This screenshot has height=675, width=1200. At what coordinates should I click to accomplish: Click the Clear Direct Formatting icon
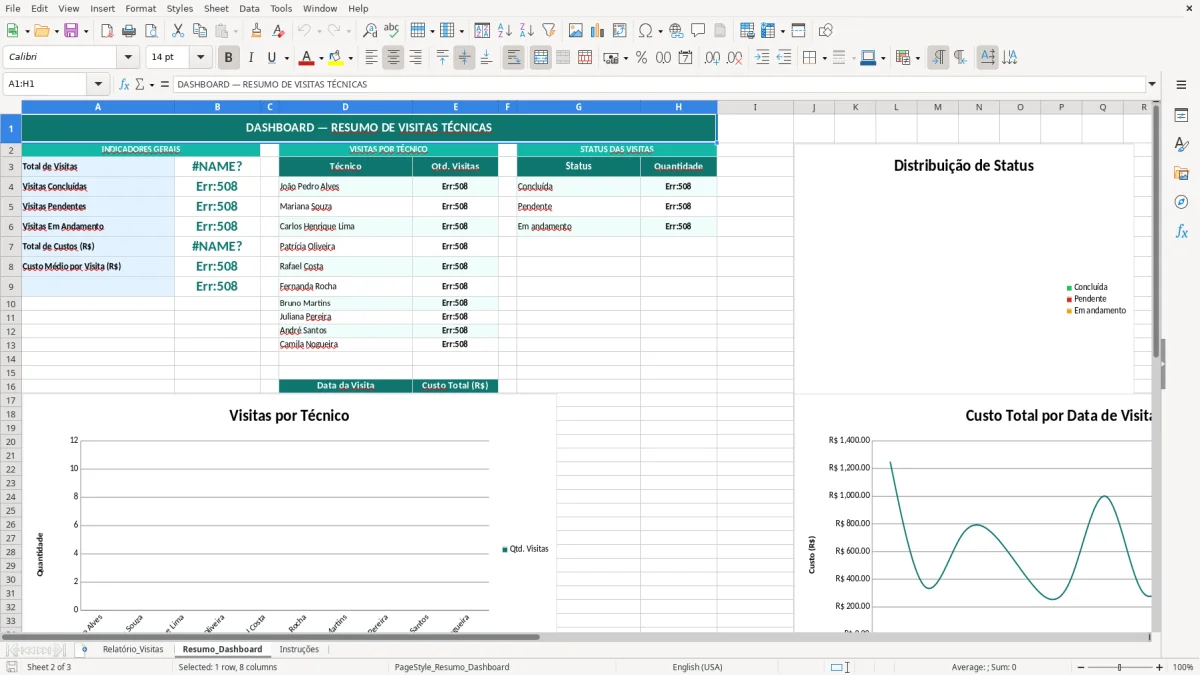point(279,31)
